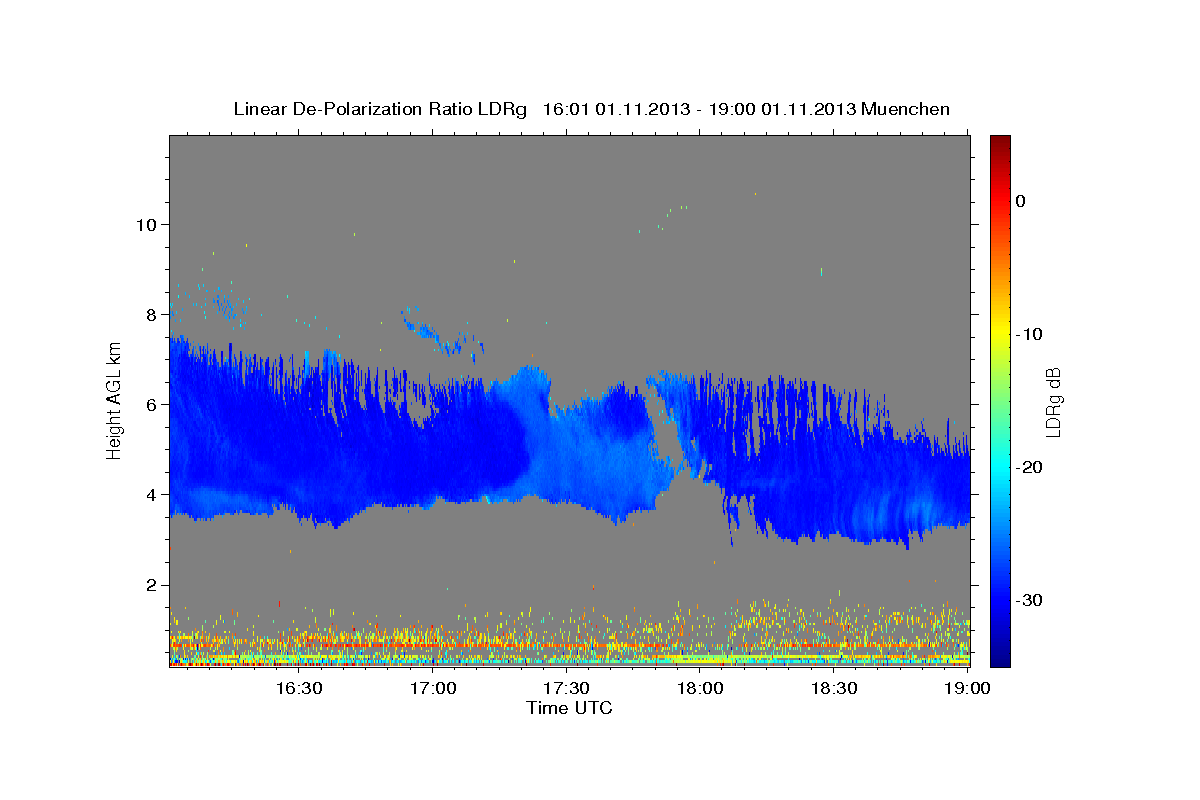Click the 18:00 time tick label

700,688
